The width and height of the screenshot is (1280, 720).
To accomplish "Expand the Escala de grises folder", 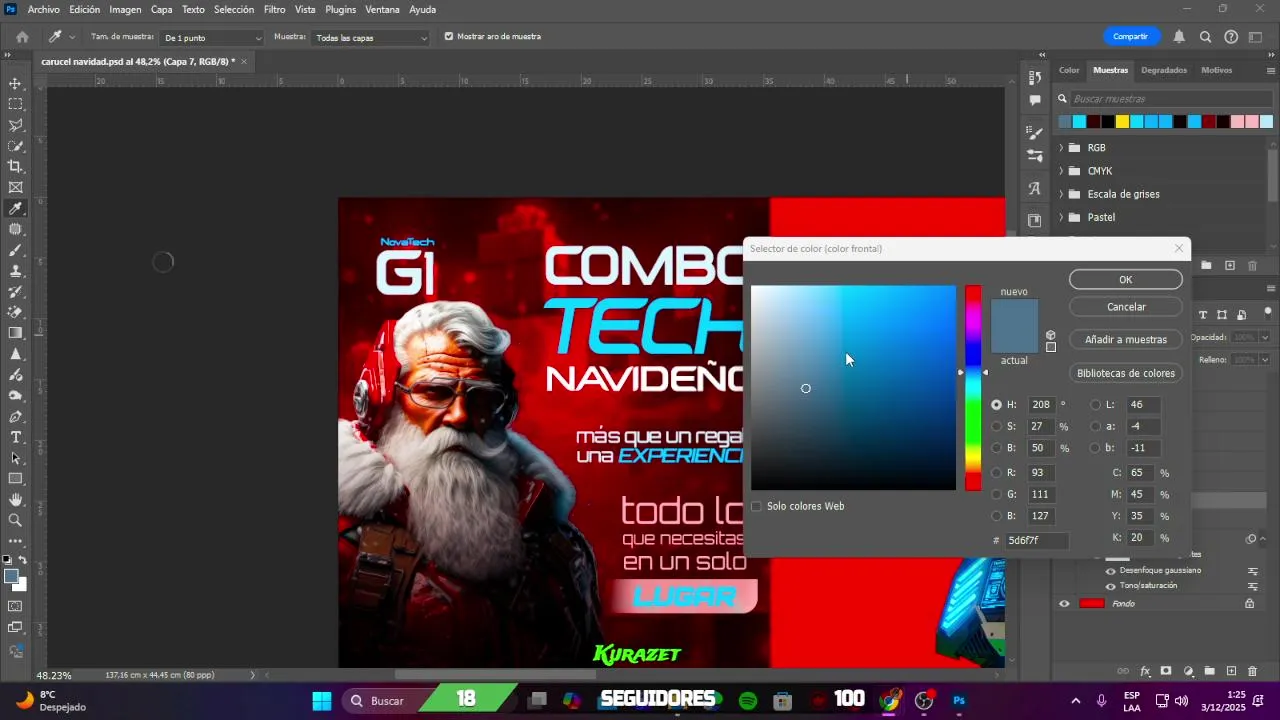I will click(1061, 194).
